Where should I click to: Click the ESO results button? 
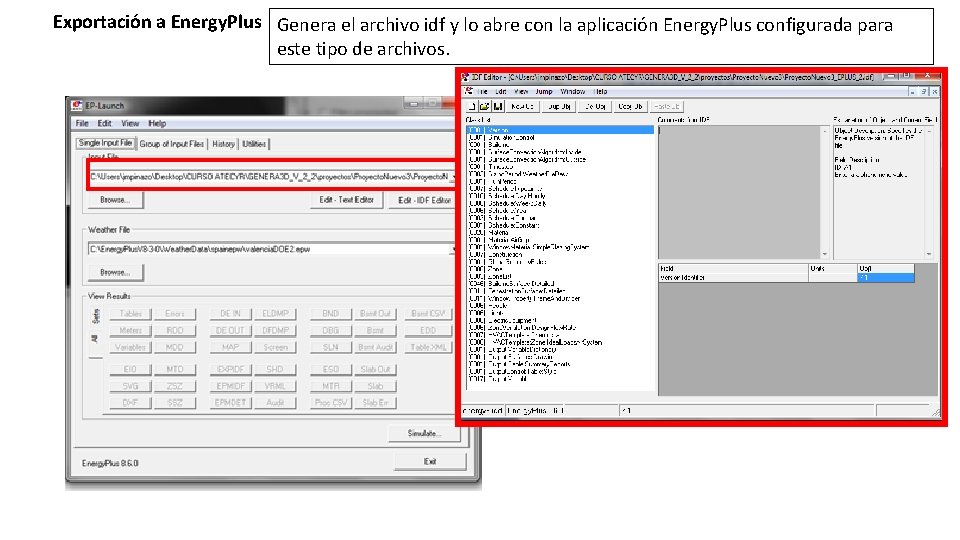331,369
